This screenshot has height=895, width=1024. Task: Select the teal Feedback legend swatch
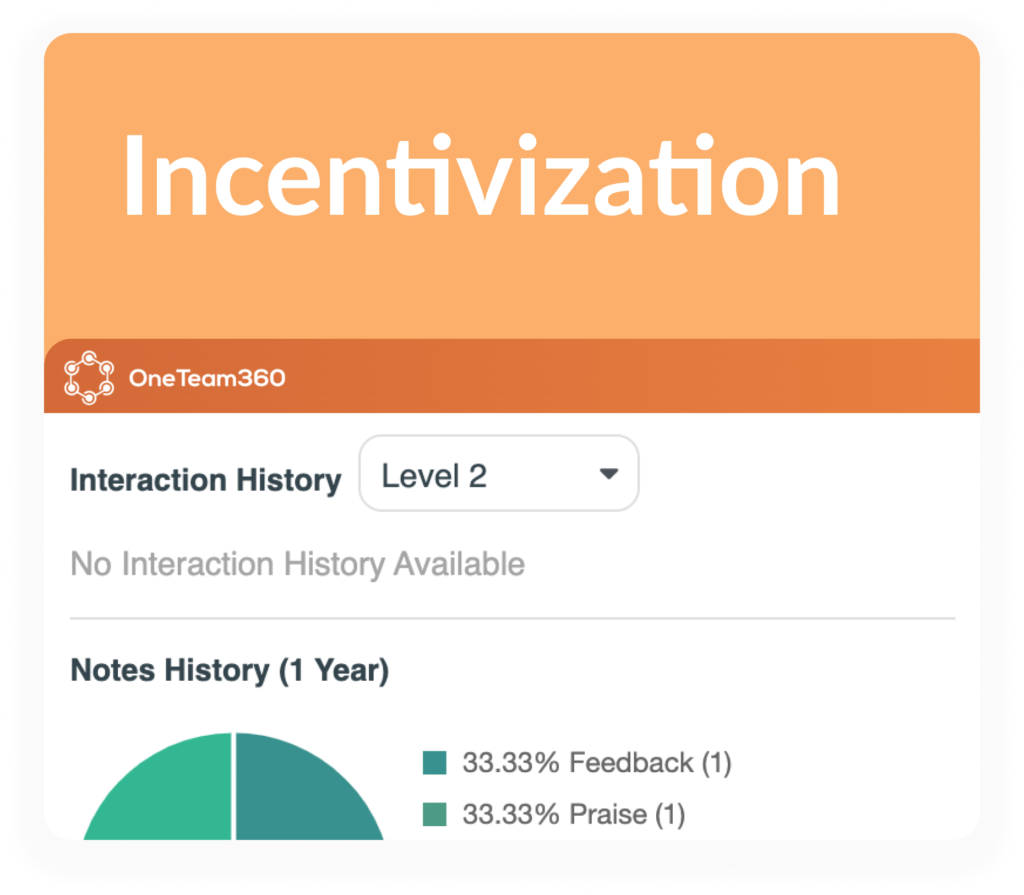(x=432, y=762)
